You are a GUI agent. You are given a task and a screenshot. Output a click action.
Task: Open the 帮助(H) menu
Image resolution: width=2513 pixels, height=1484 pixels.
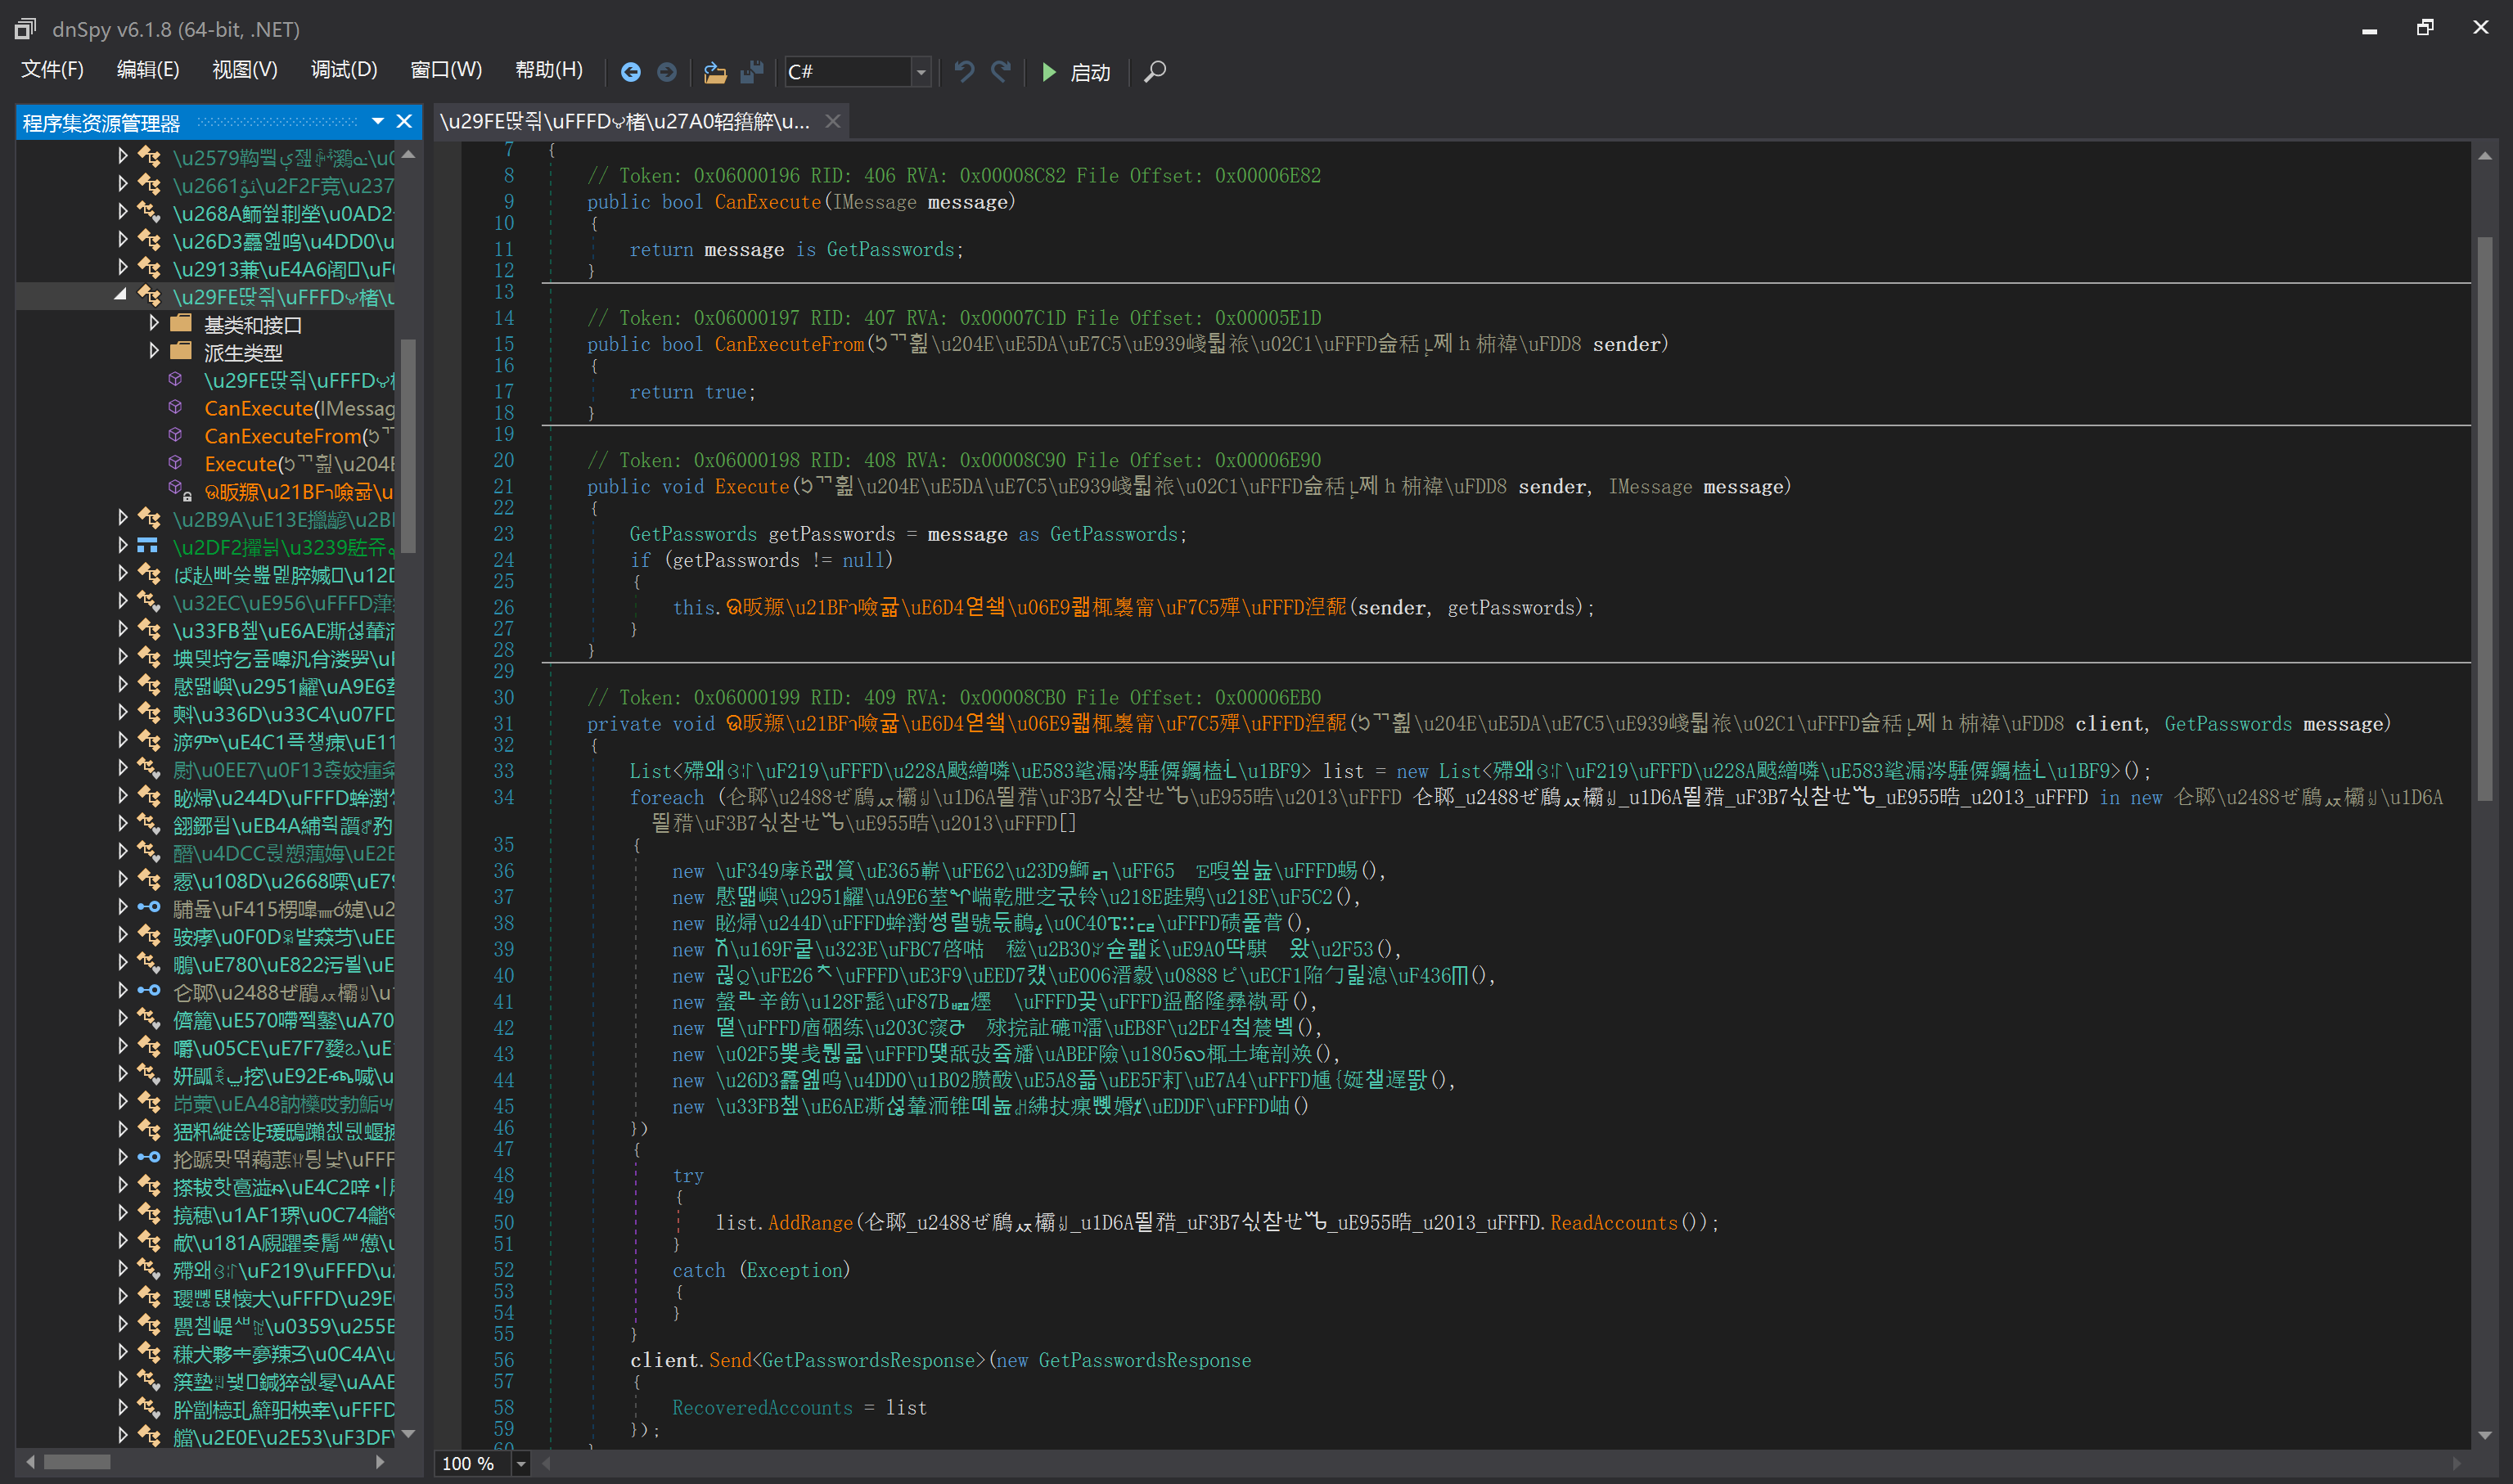(x=549, y=70)
